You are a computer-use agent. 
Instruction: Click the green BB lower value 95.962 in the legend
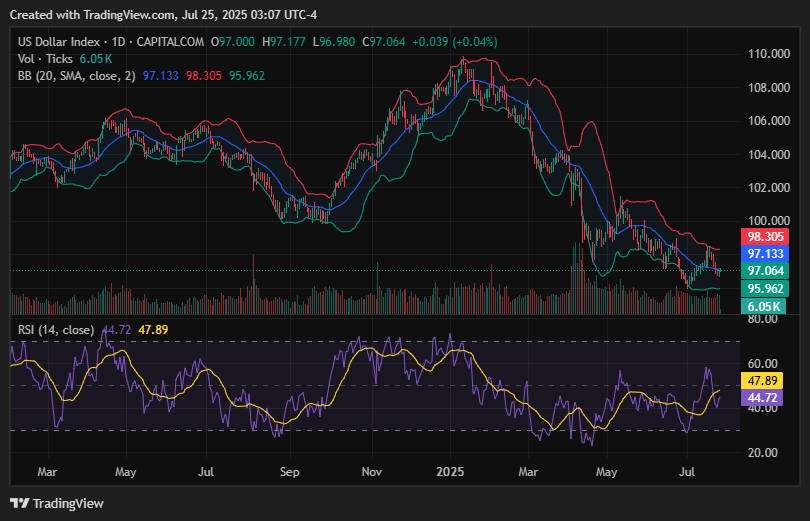(x=246, y=76)
